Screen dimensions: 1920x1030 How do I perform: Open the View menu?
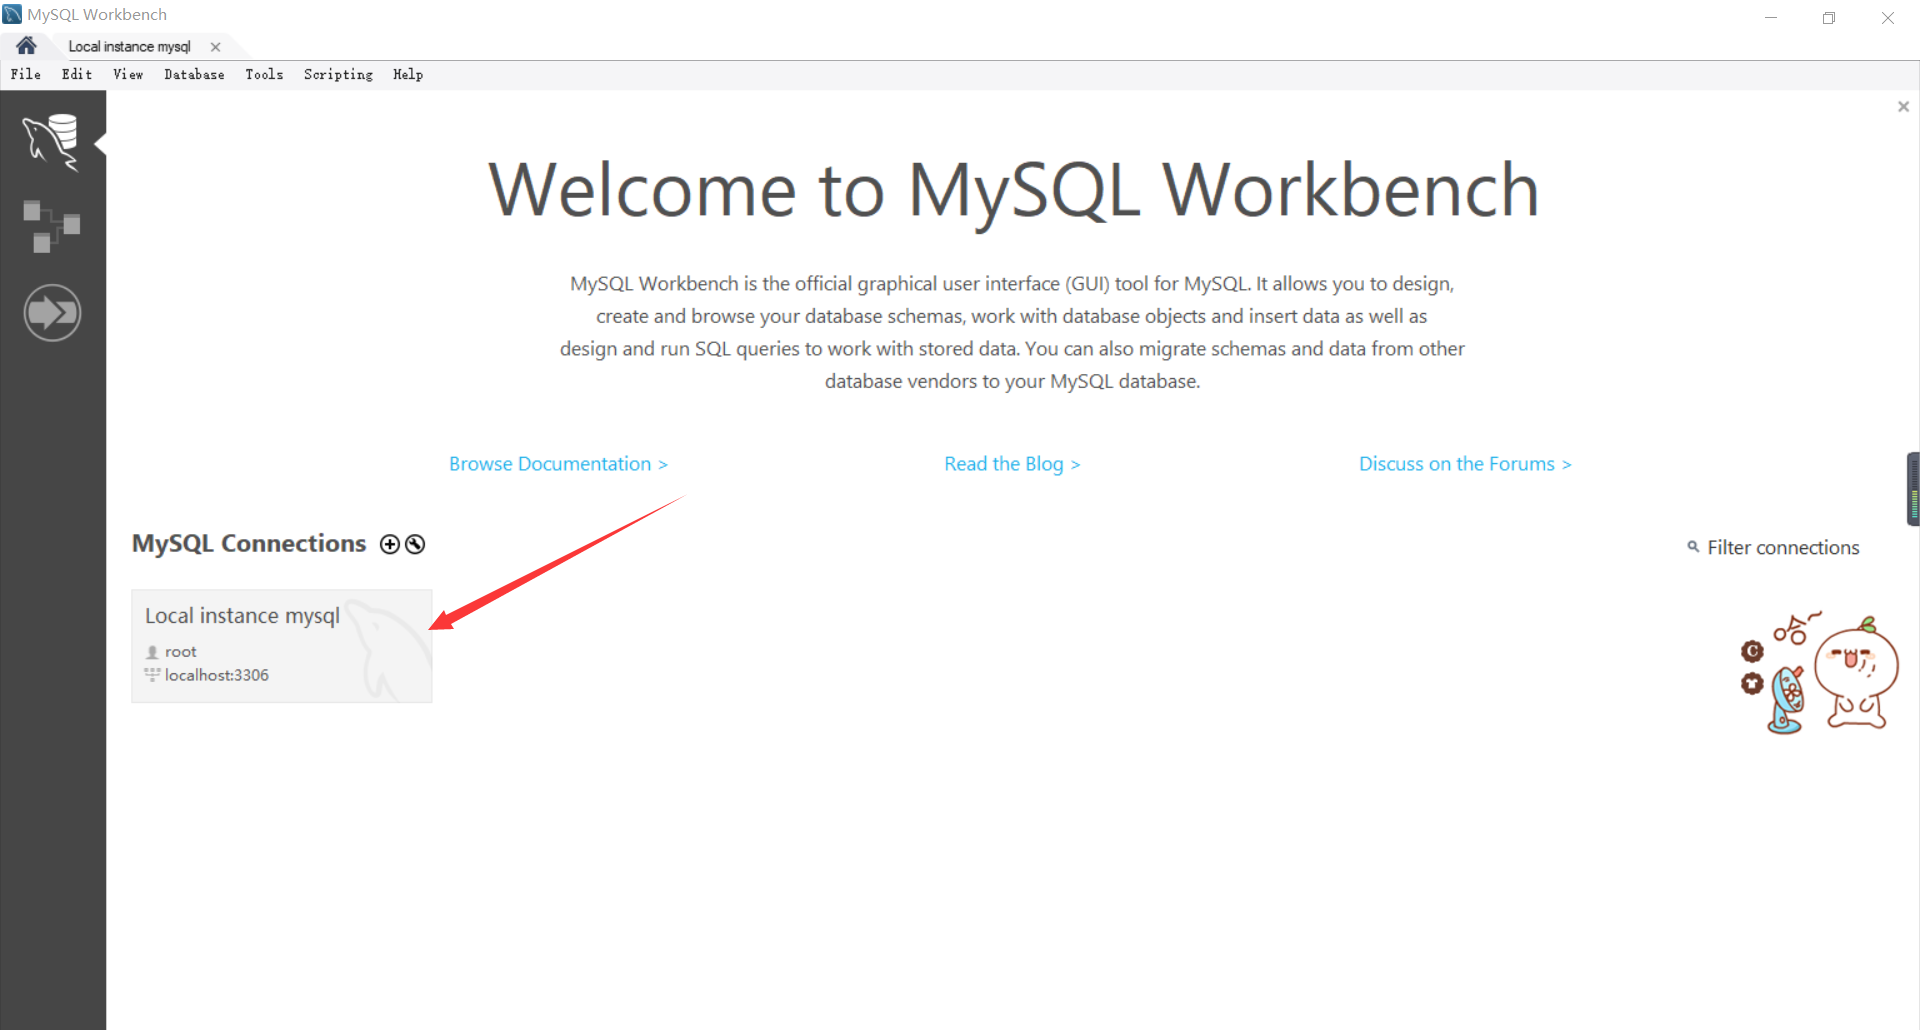tap(128, 74)
